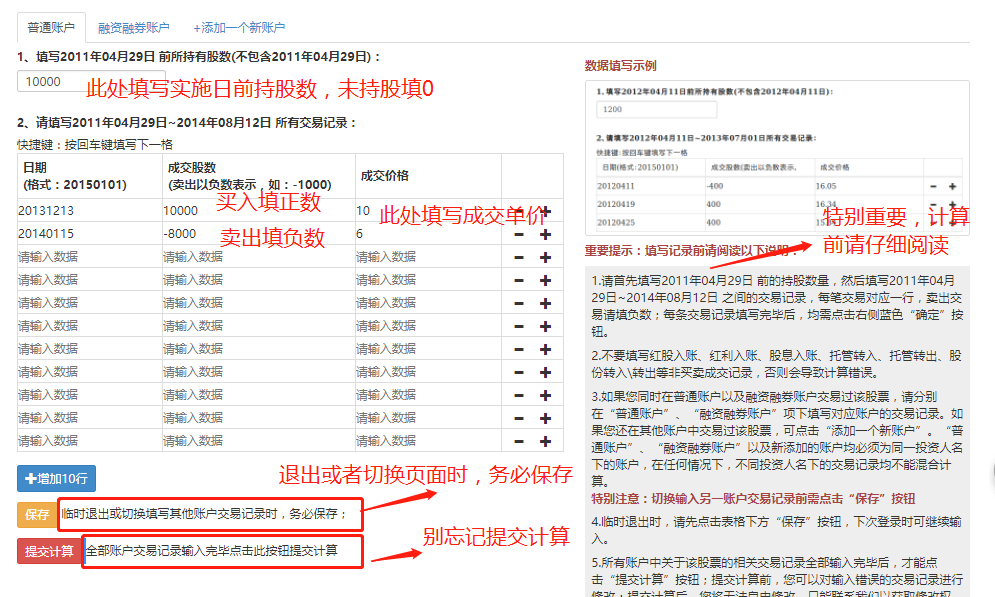The height and width of the screenshot is (597, 995).
Task: Click the plus icon in the 20131213 row
Action: coord(545,211)
